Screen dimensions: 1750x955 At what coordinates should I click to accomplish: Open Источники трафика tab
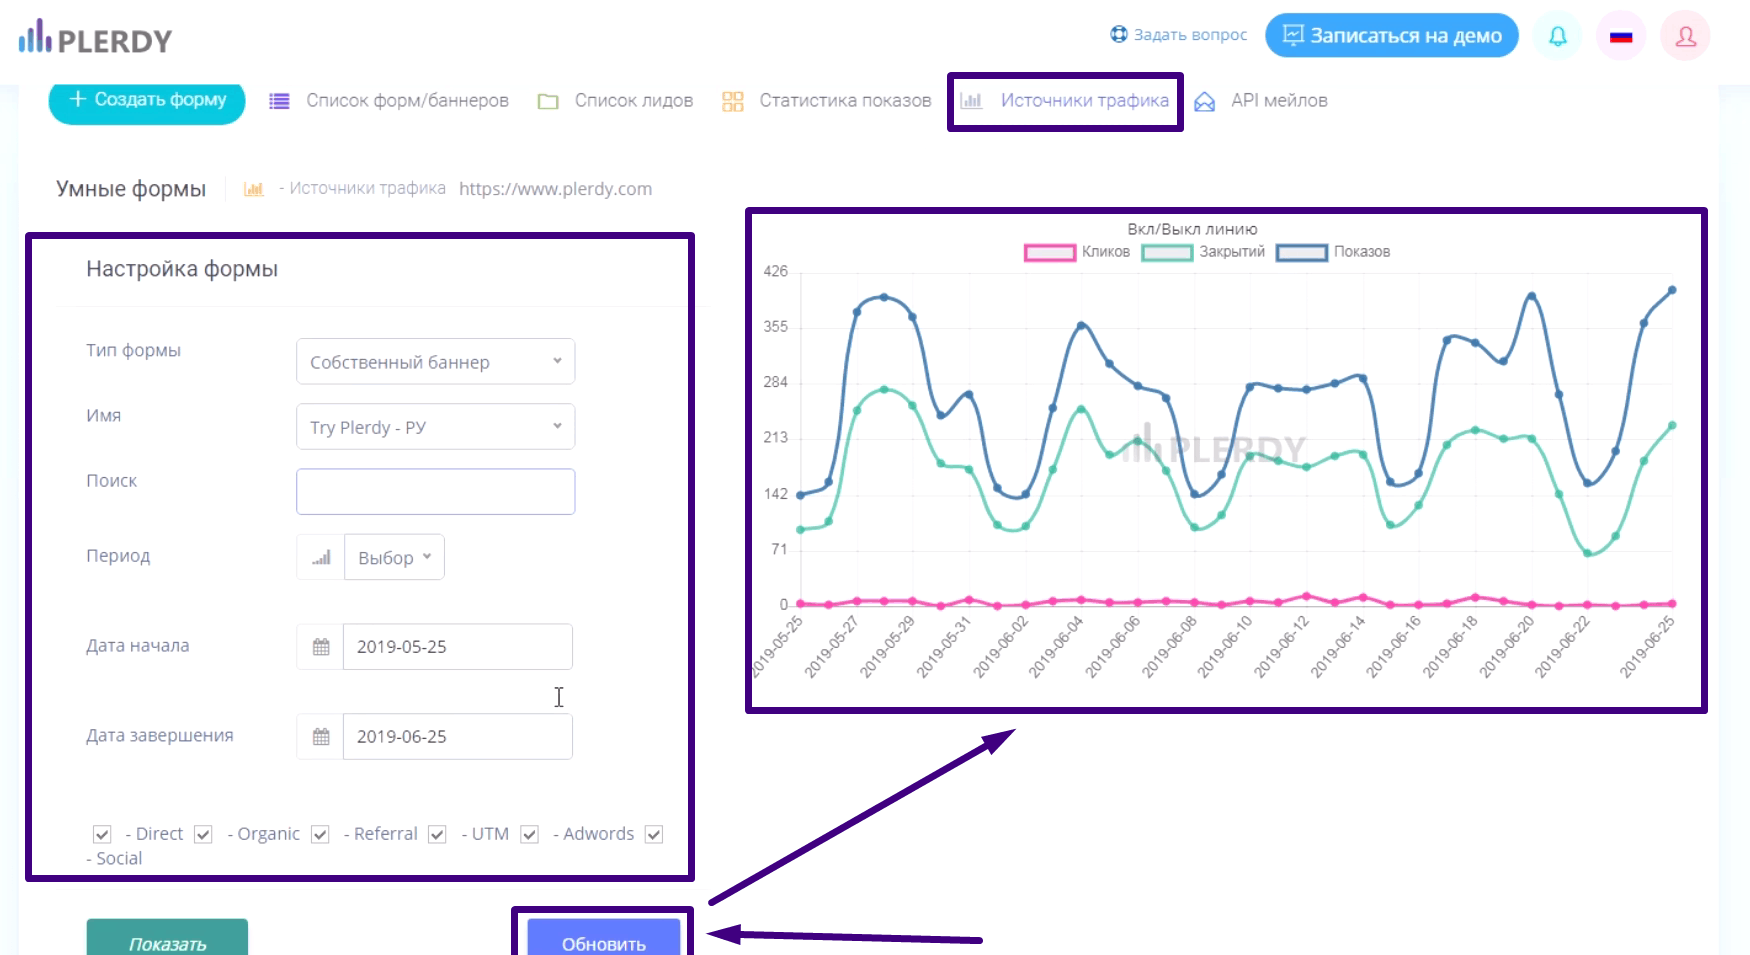point(1084,101)
